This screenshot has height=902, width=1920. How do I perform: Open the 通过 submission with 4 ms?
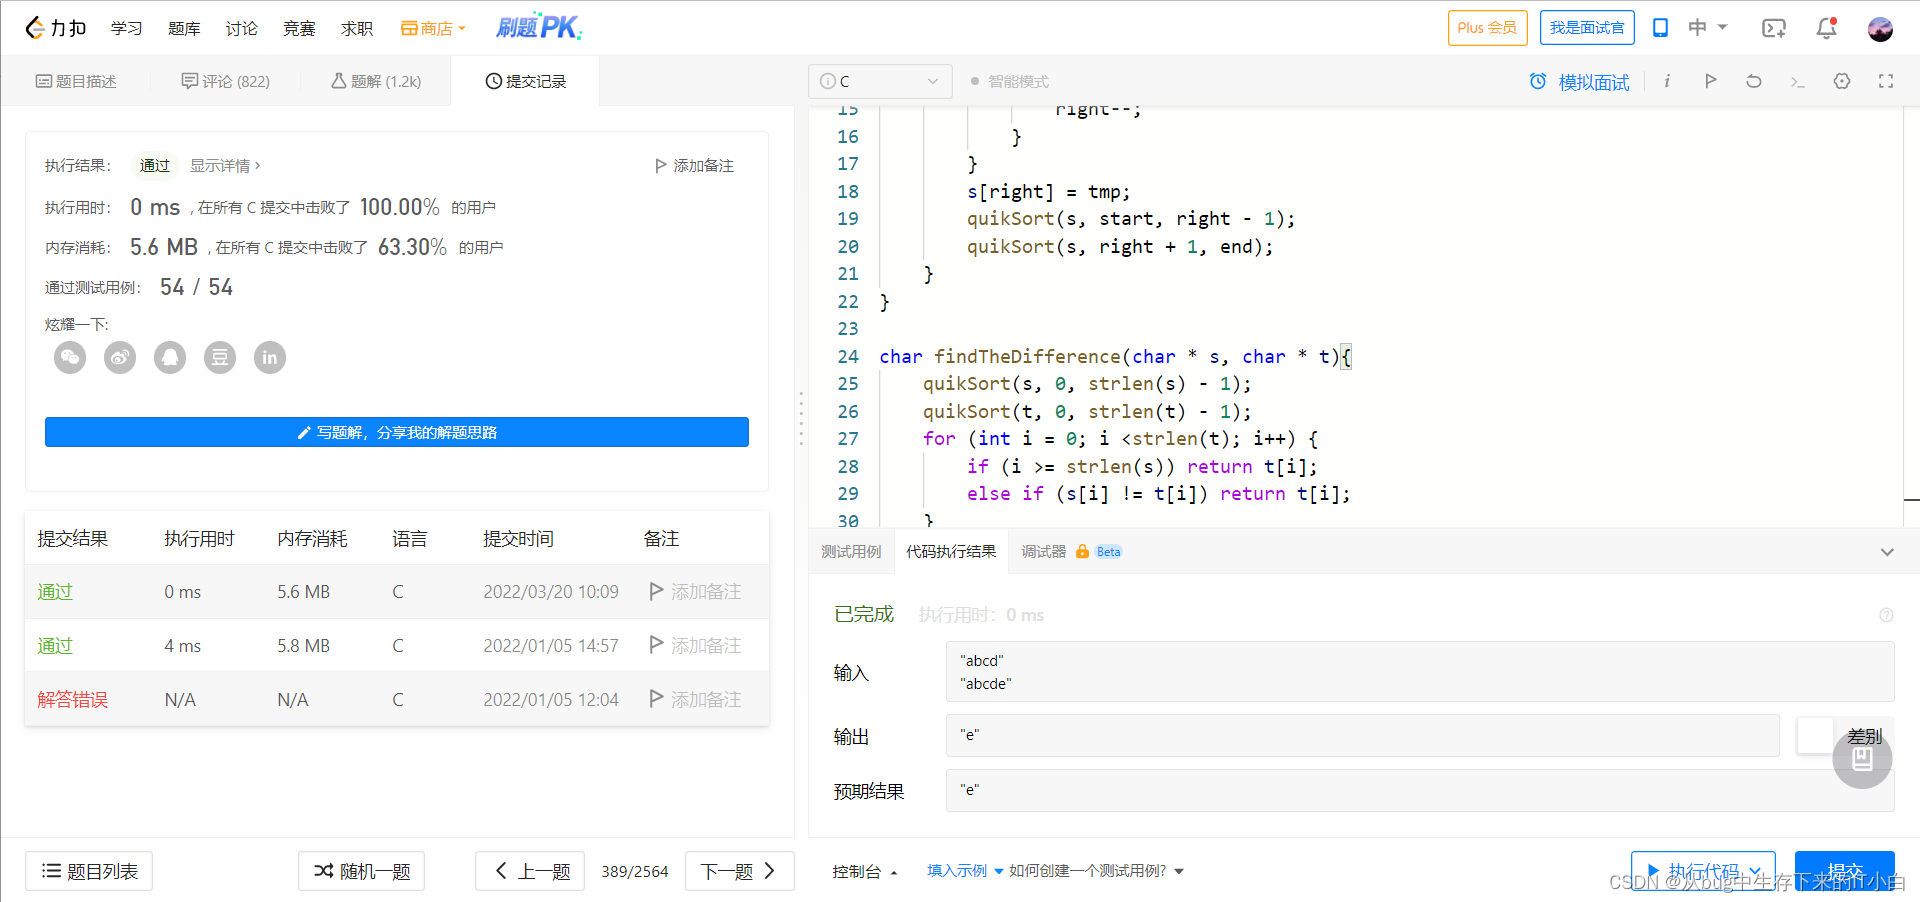click(x=55, y=645)
